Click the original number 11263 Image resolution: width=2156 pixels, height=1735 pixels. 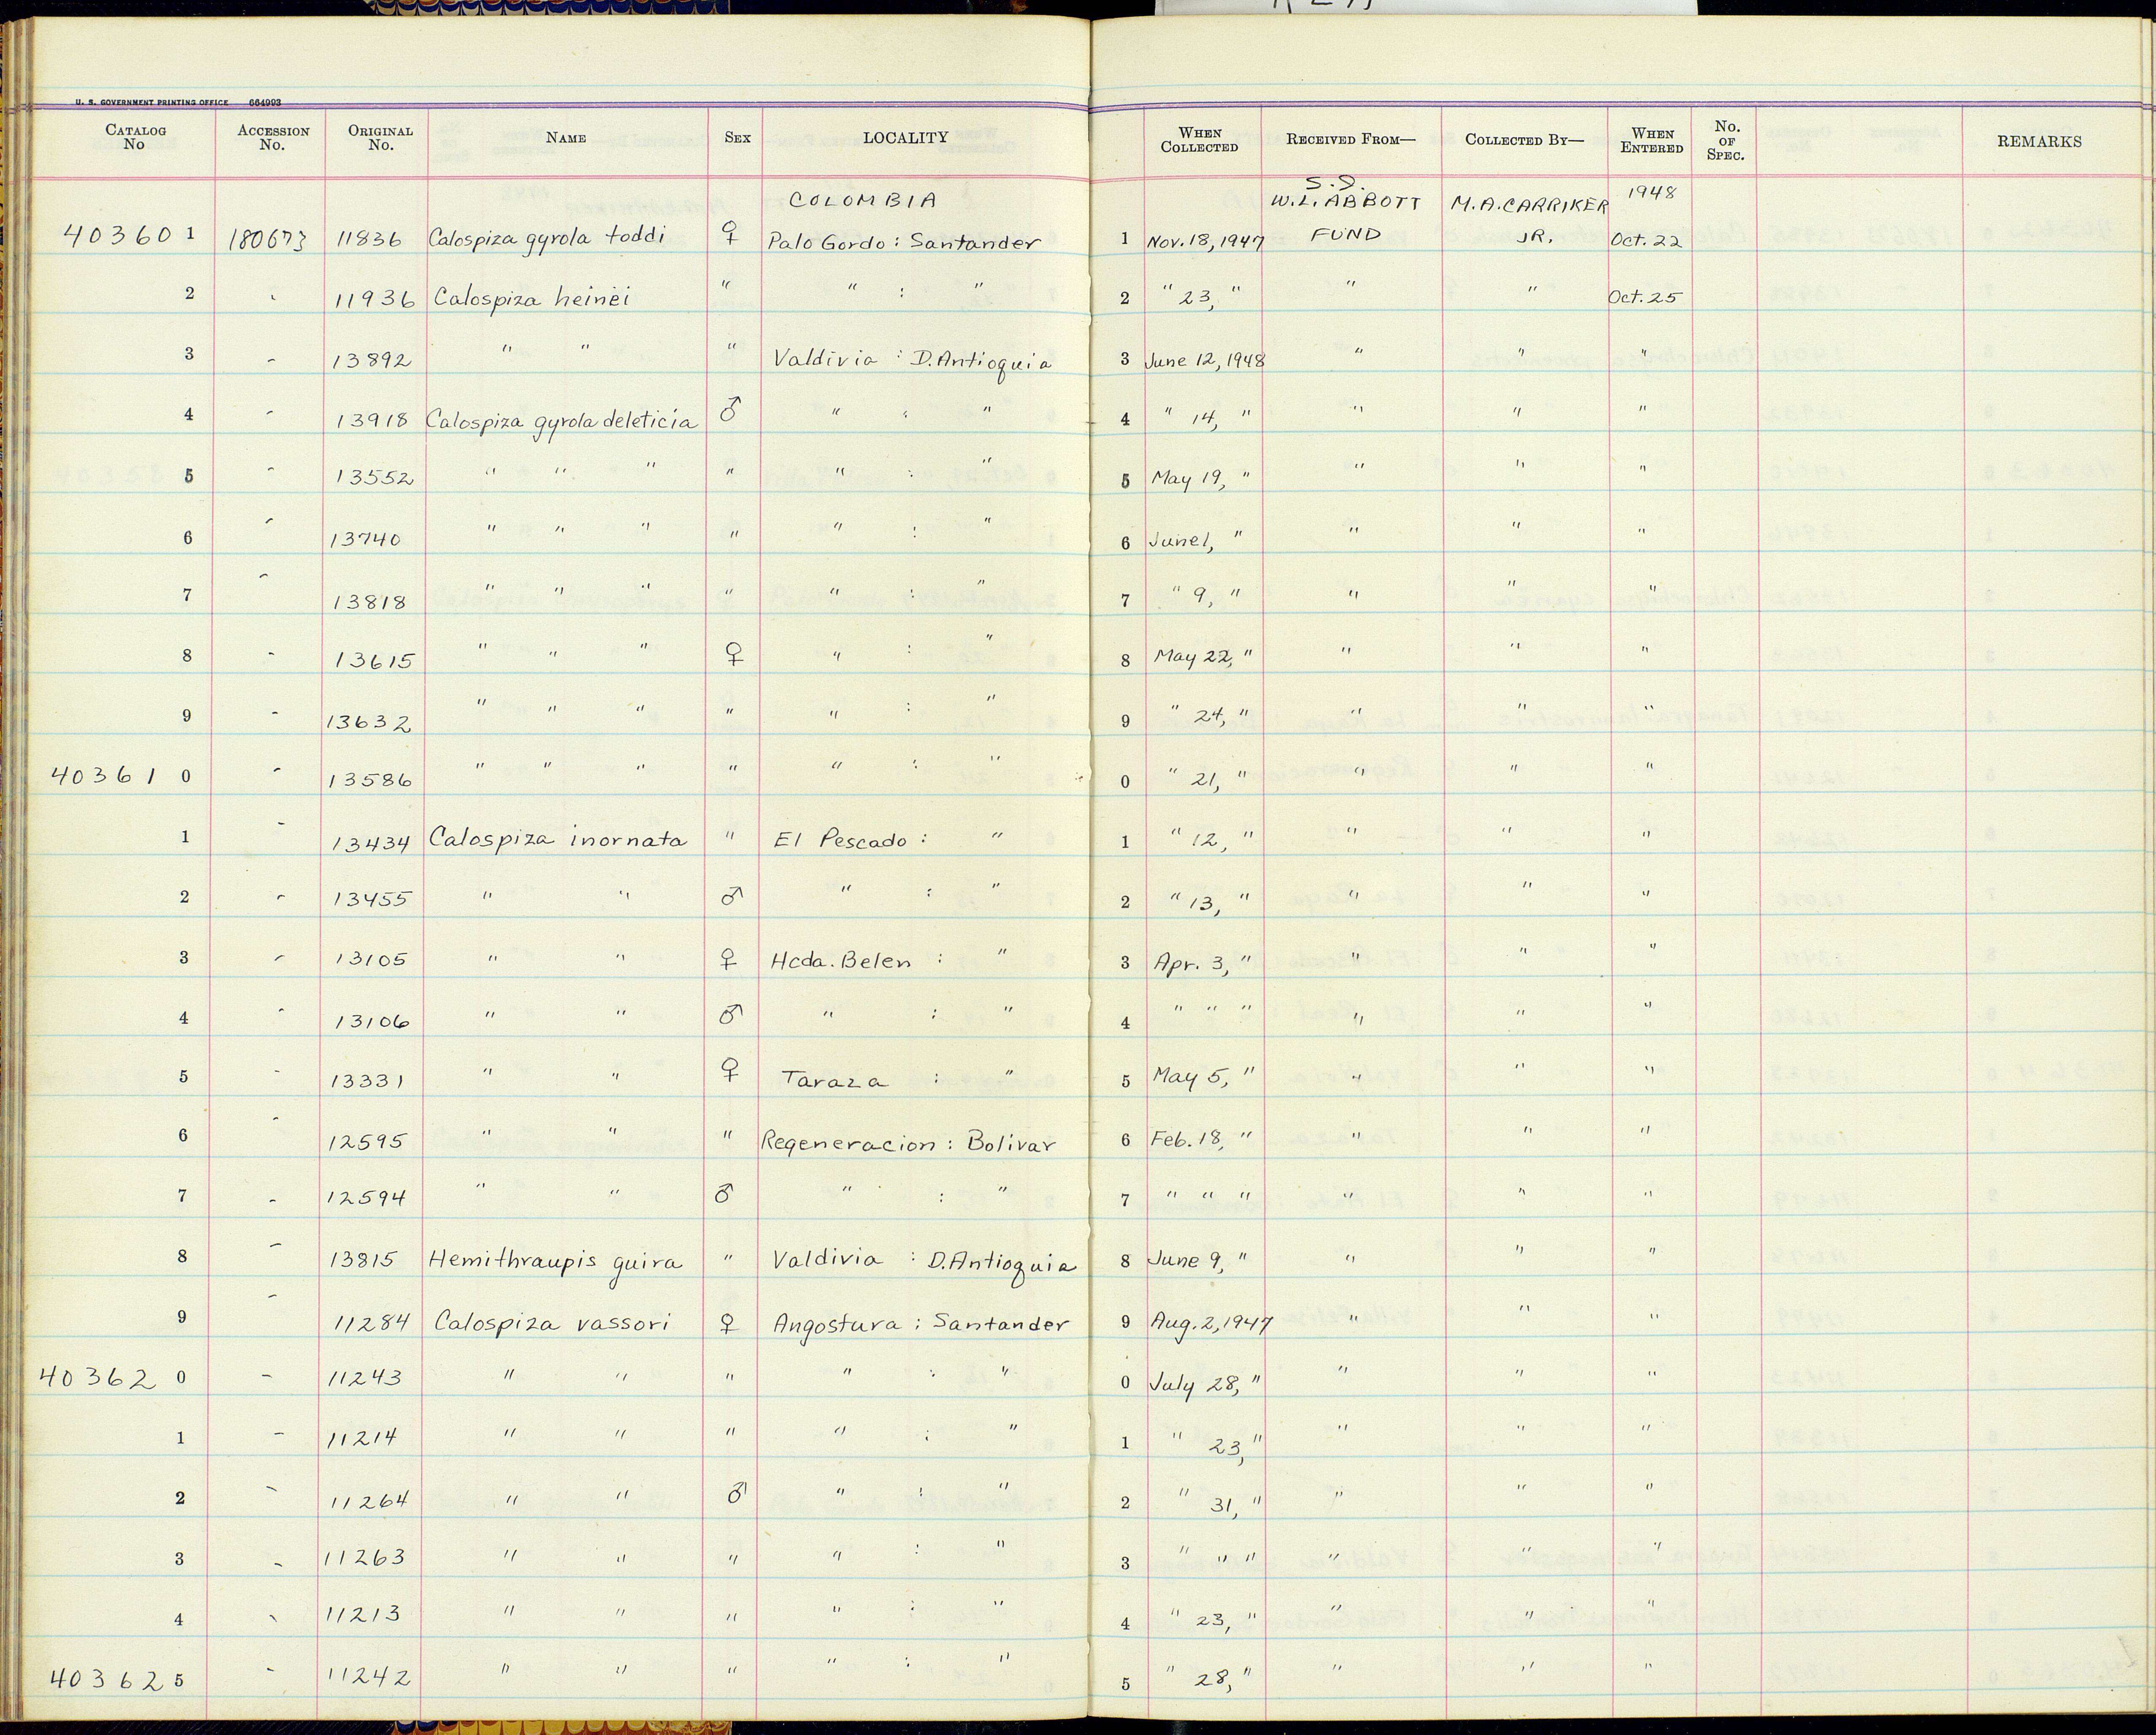point(365,1557)
